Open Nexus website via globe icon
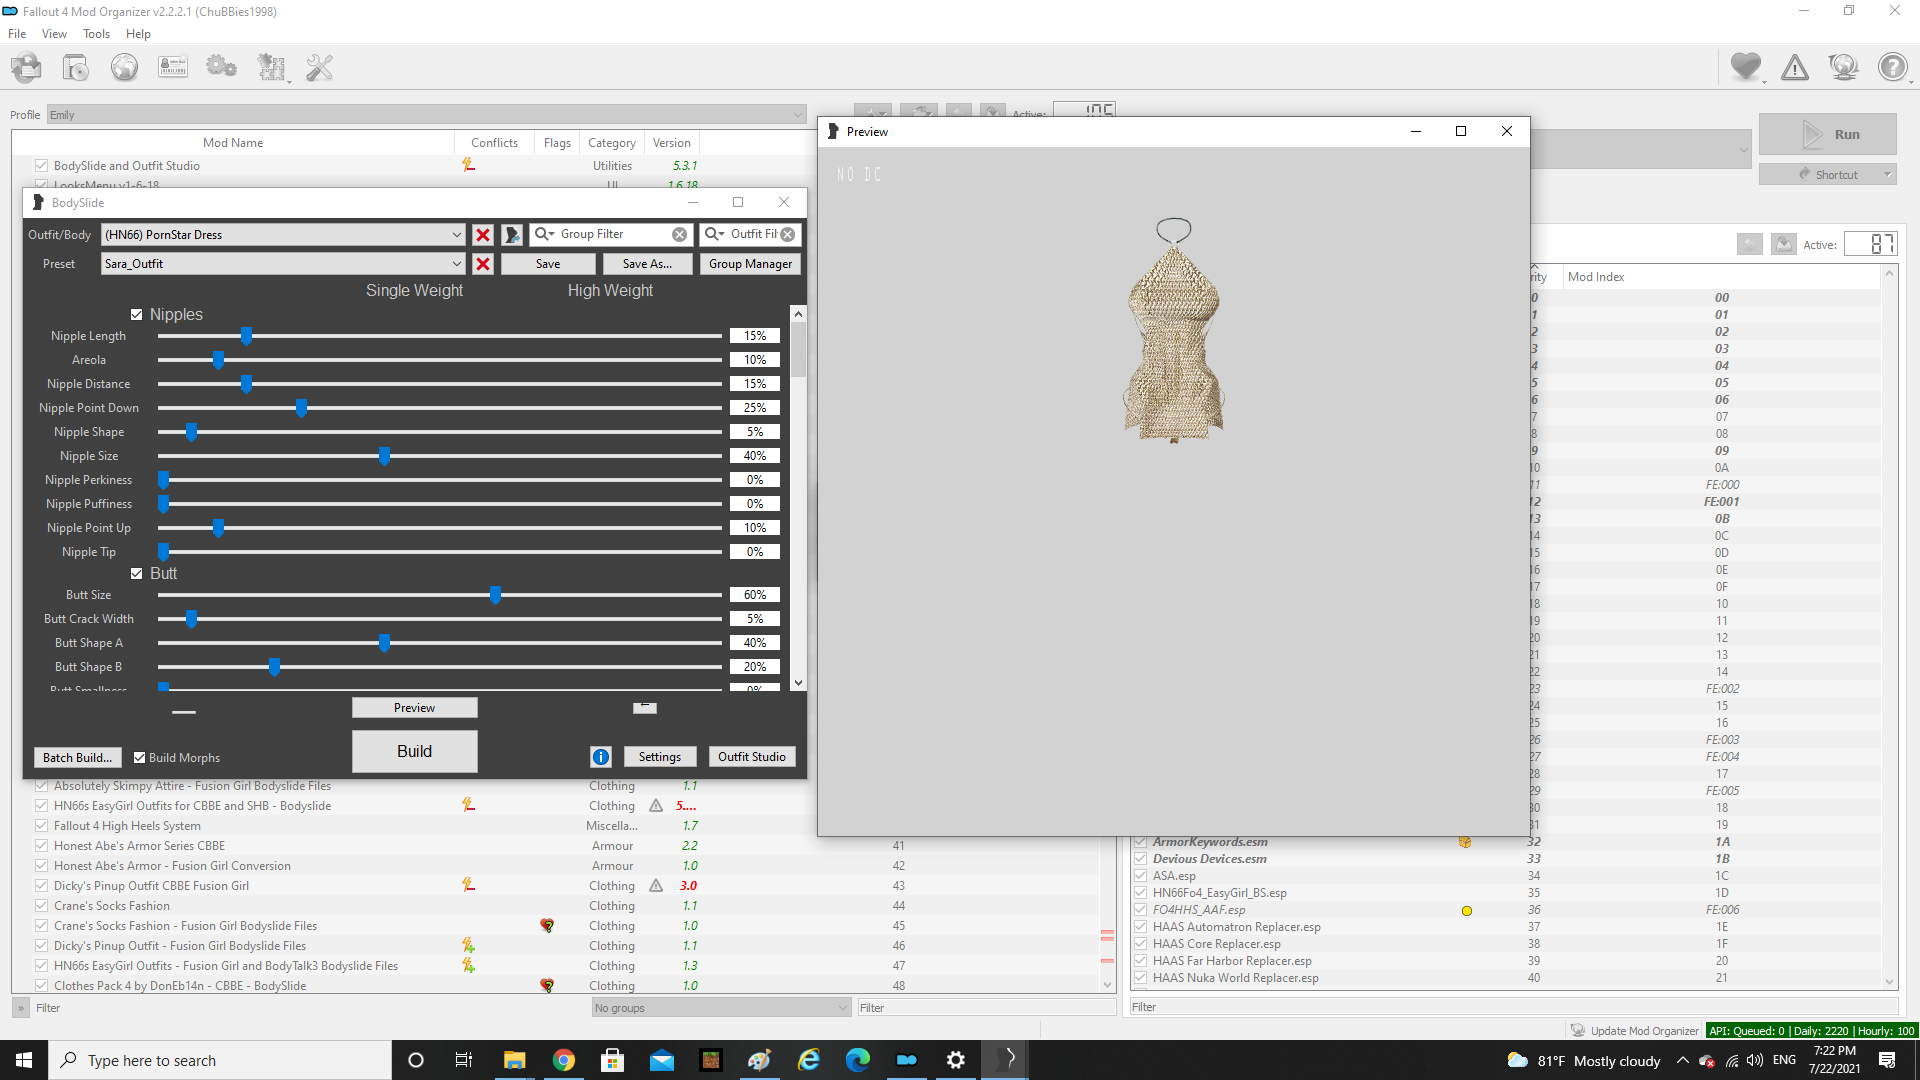The width and height of the screenshot is (1920, 1080). (x=124, y=68)
